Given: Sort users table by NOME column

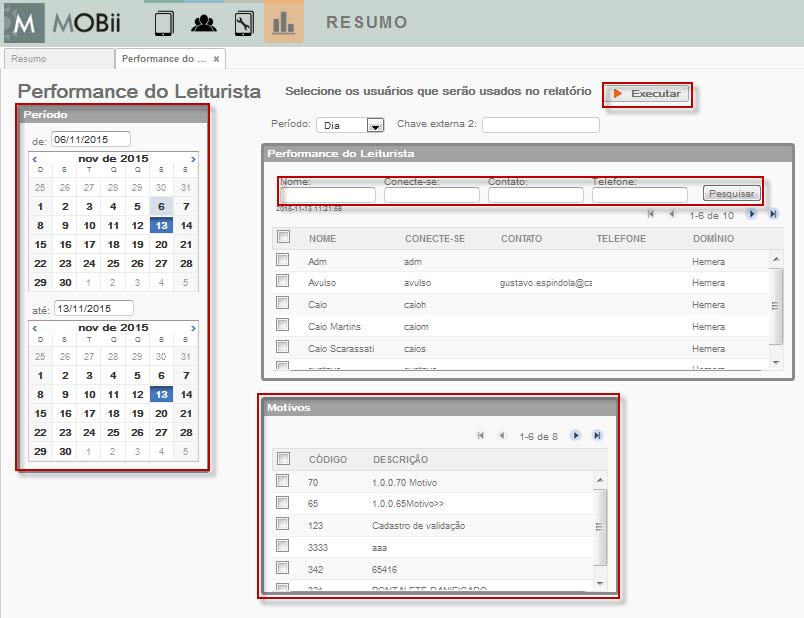Looking at the screenshot, I should tap(322, 238).
